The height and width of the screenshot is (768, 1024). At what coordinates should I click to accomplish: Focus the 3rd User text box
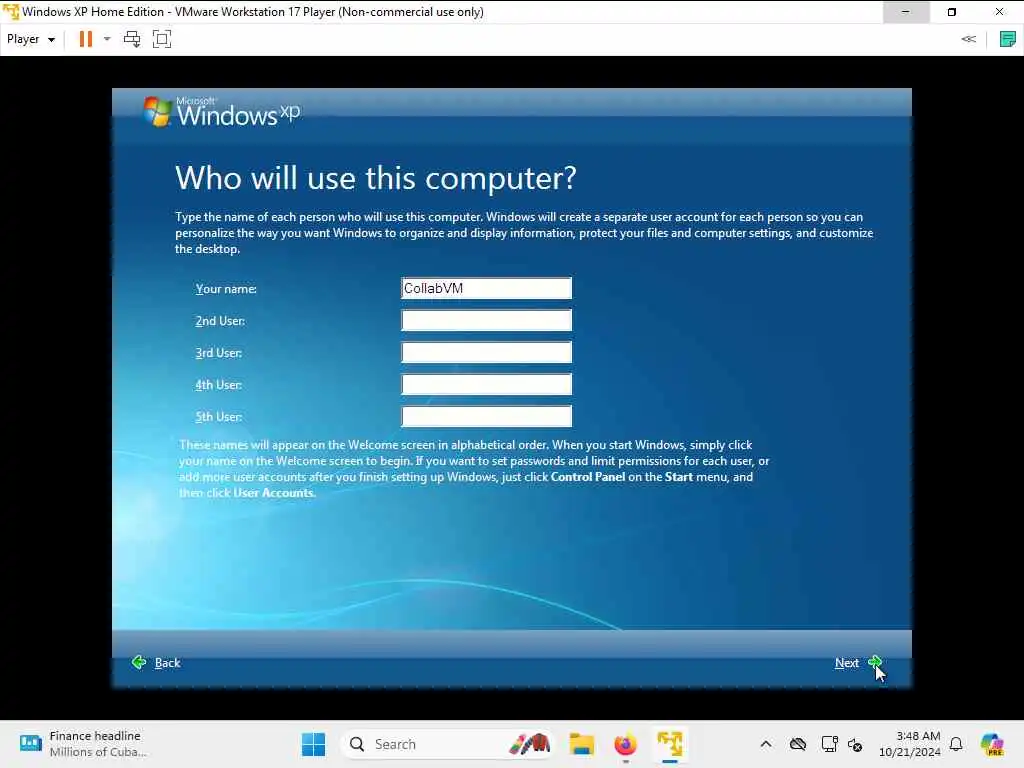tap(487, 352)
